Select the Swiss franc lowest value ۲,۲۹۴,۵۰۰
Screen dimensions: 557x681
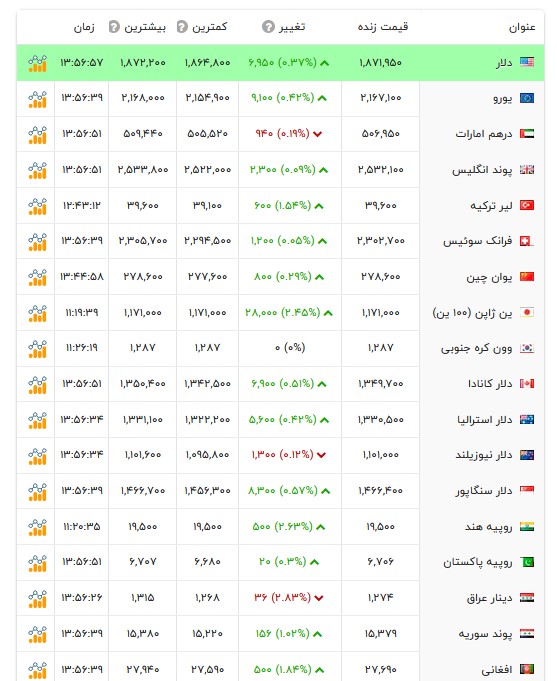(x=207, y=241)
